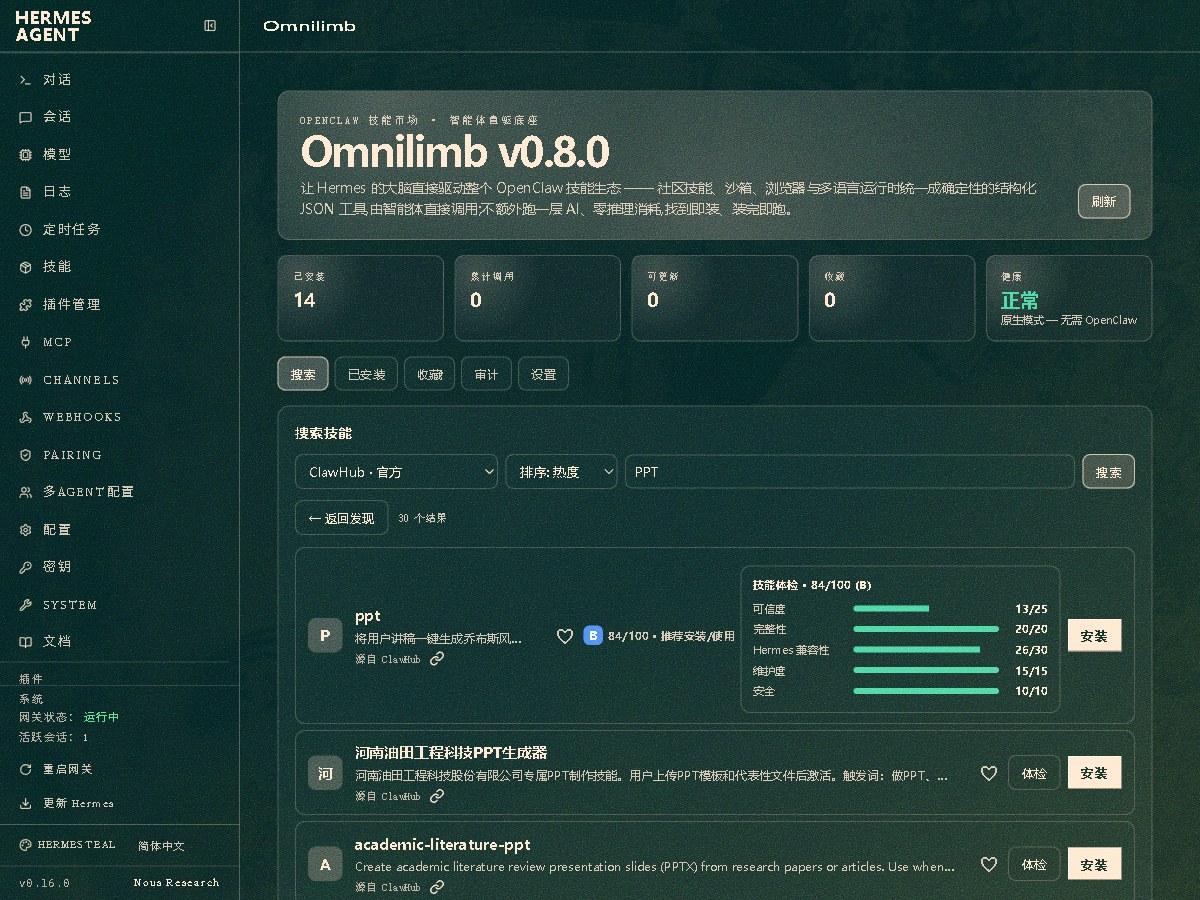
Task: Install the ppt skill
Action: click(x=1094, y=636)
